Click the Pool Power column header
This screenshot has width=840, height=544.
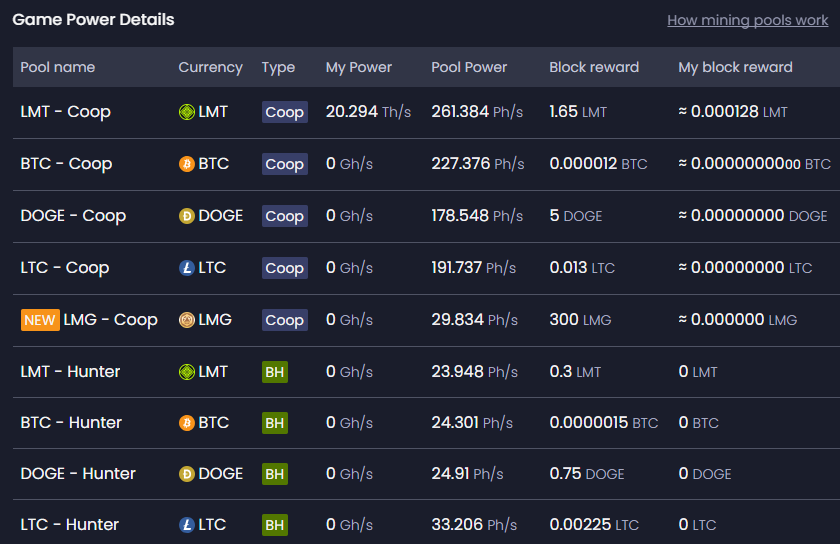click(469, 67)
